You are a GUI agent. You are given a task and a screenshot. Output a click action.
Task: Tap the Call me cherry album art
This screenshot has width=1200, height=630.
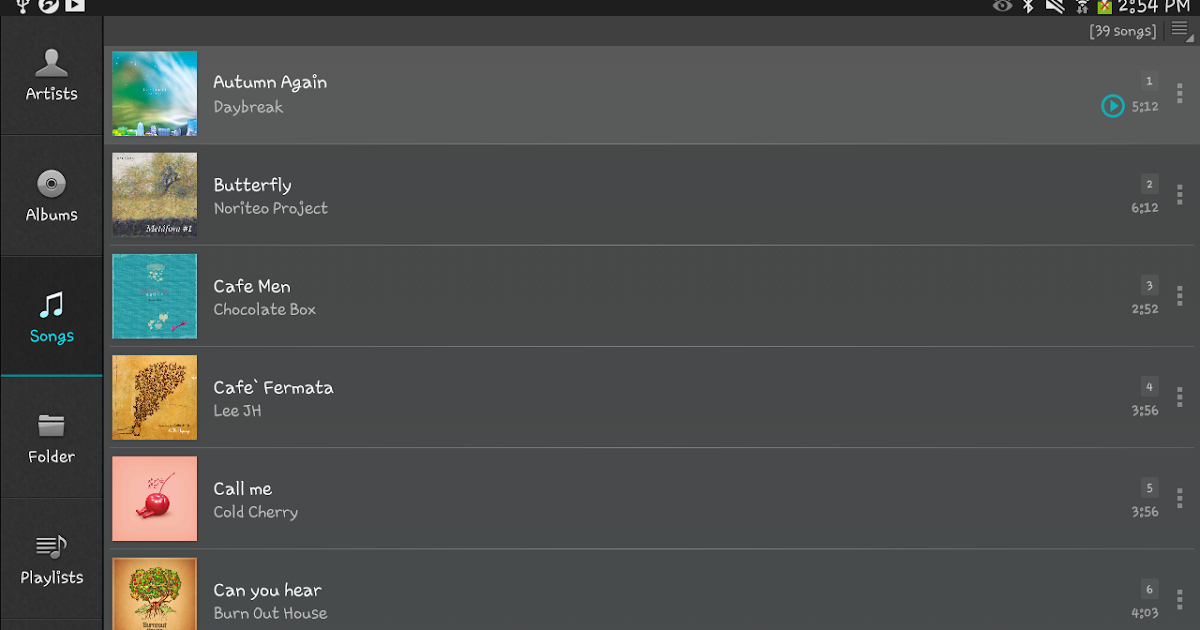tap(155, 498)
